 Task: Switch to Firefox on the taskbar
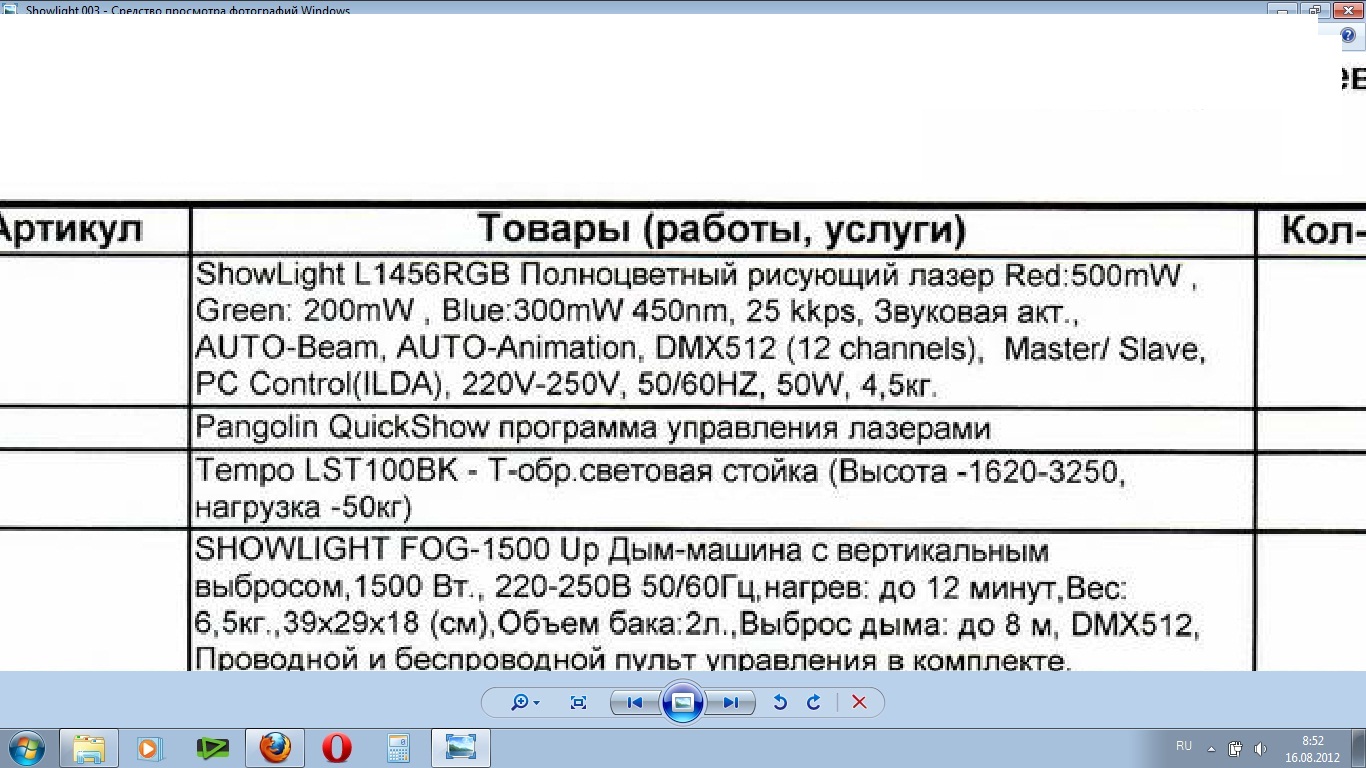(275, 747)
